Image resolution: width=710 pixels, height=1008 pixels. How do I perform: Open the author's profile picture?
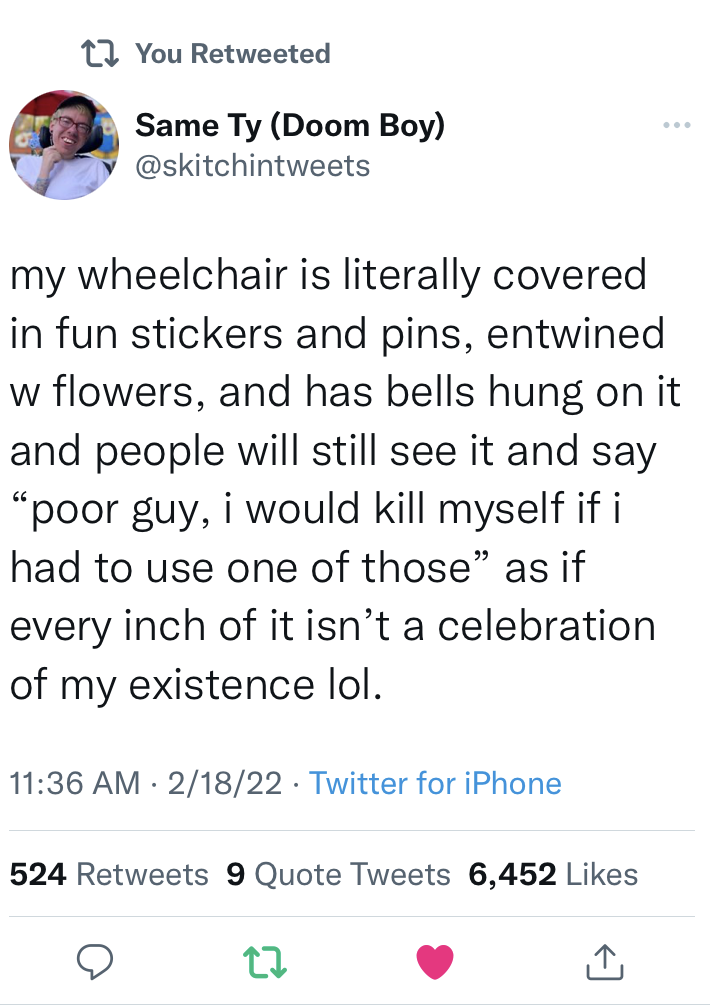point(66,145)
